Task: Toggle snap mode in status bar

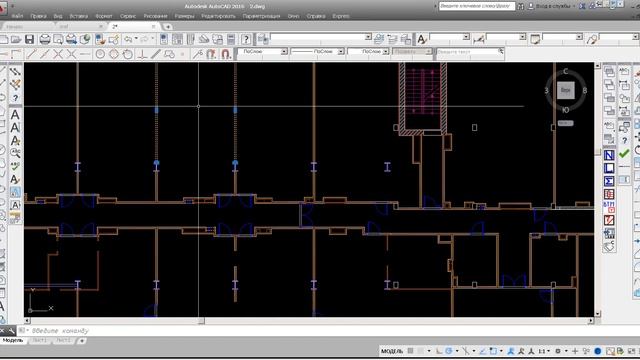Action: [x=420, y=351]
